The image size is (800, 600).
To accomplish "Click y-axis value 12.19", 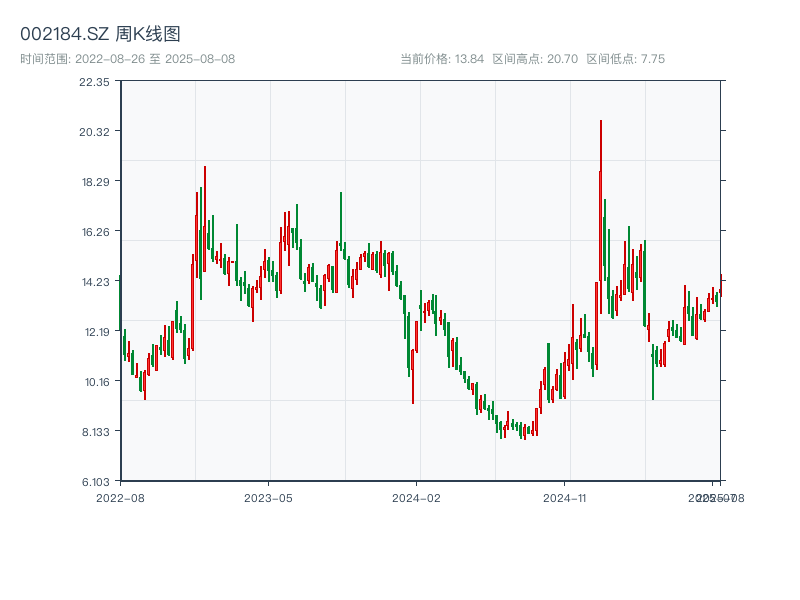I will pyautogui.click(x=97, y=332).
